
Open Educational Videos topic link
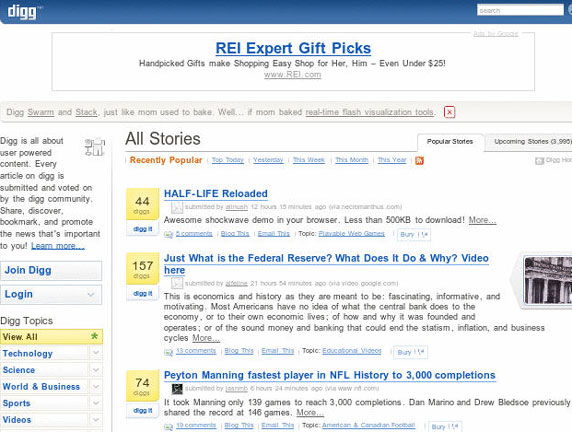point(352,351)
